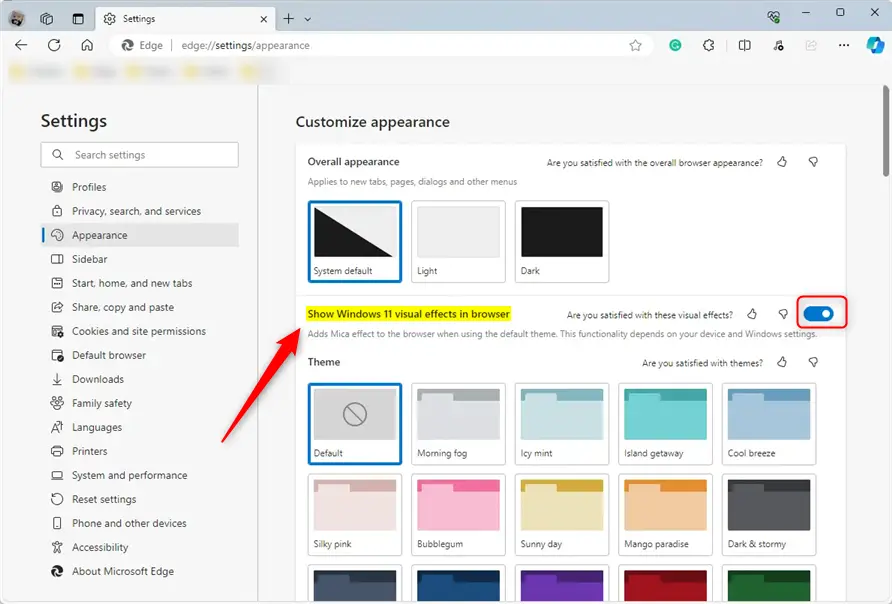892x604 pixels.
Task: Open Settings and more ellipsis menu
Action: tap(844, 45)
